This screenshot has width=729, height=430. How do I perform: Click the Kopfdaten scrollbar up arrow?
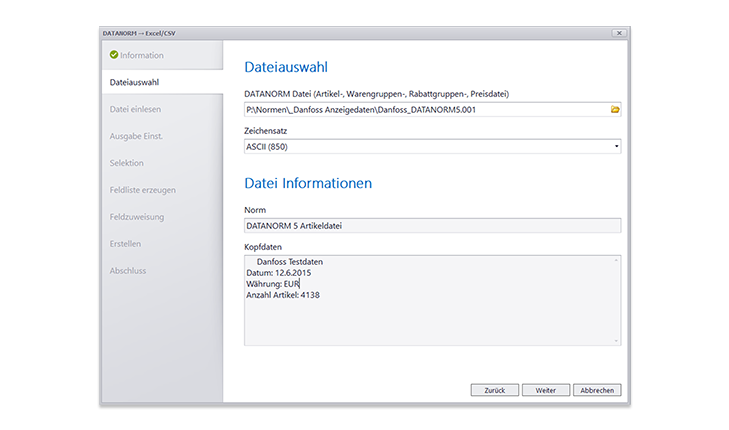[616, 260]
